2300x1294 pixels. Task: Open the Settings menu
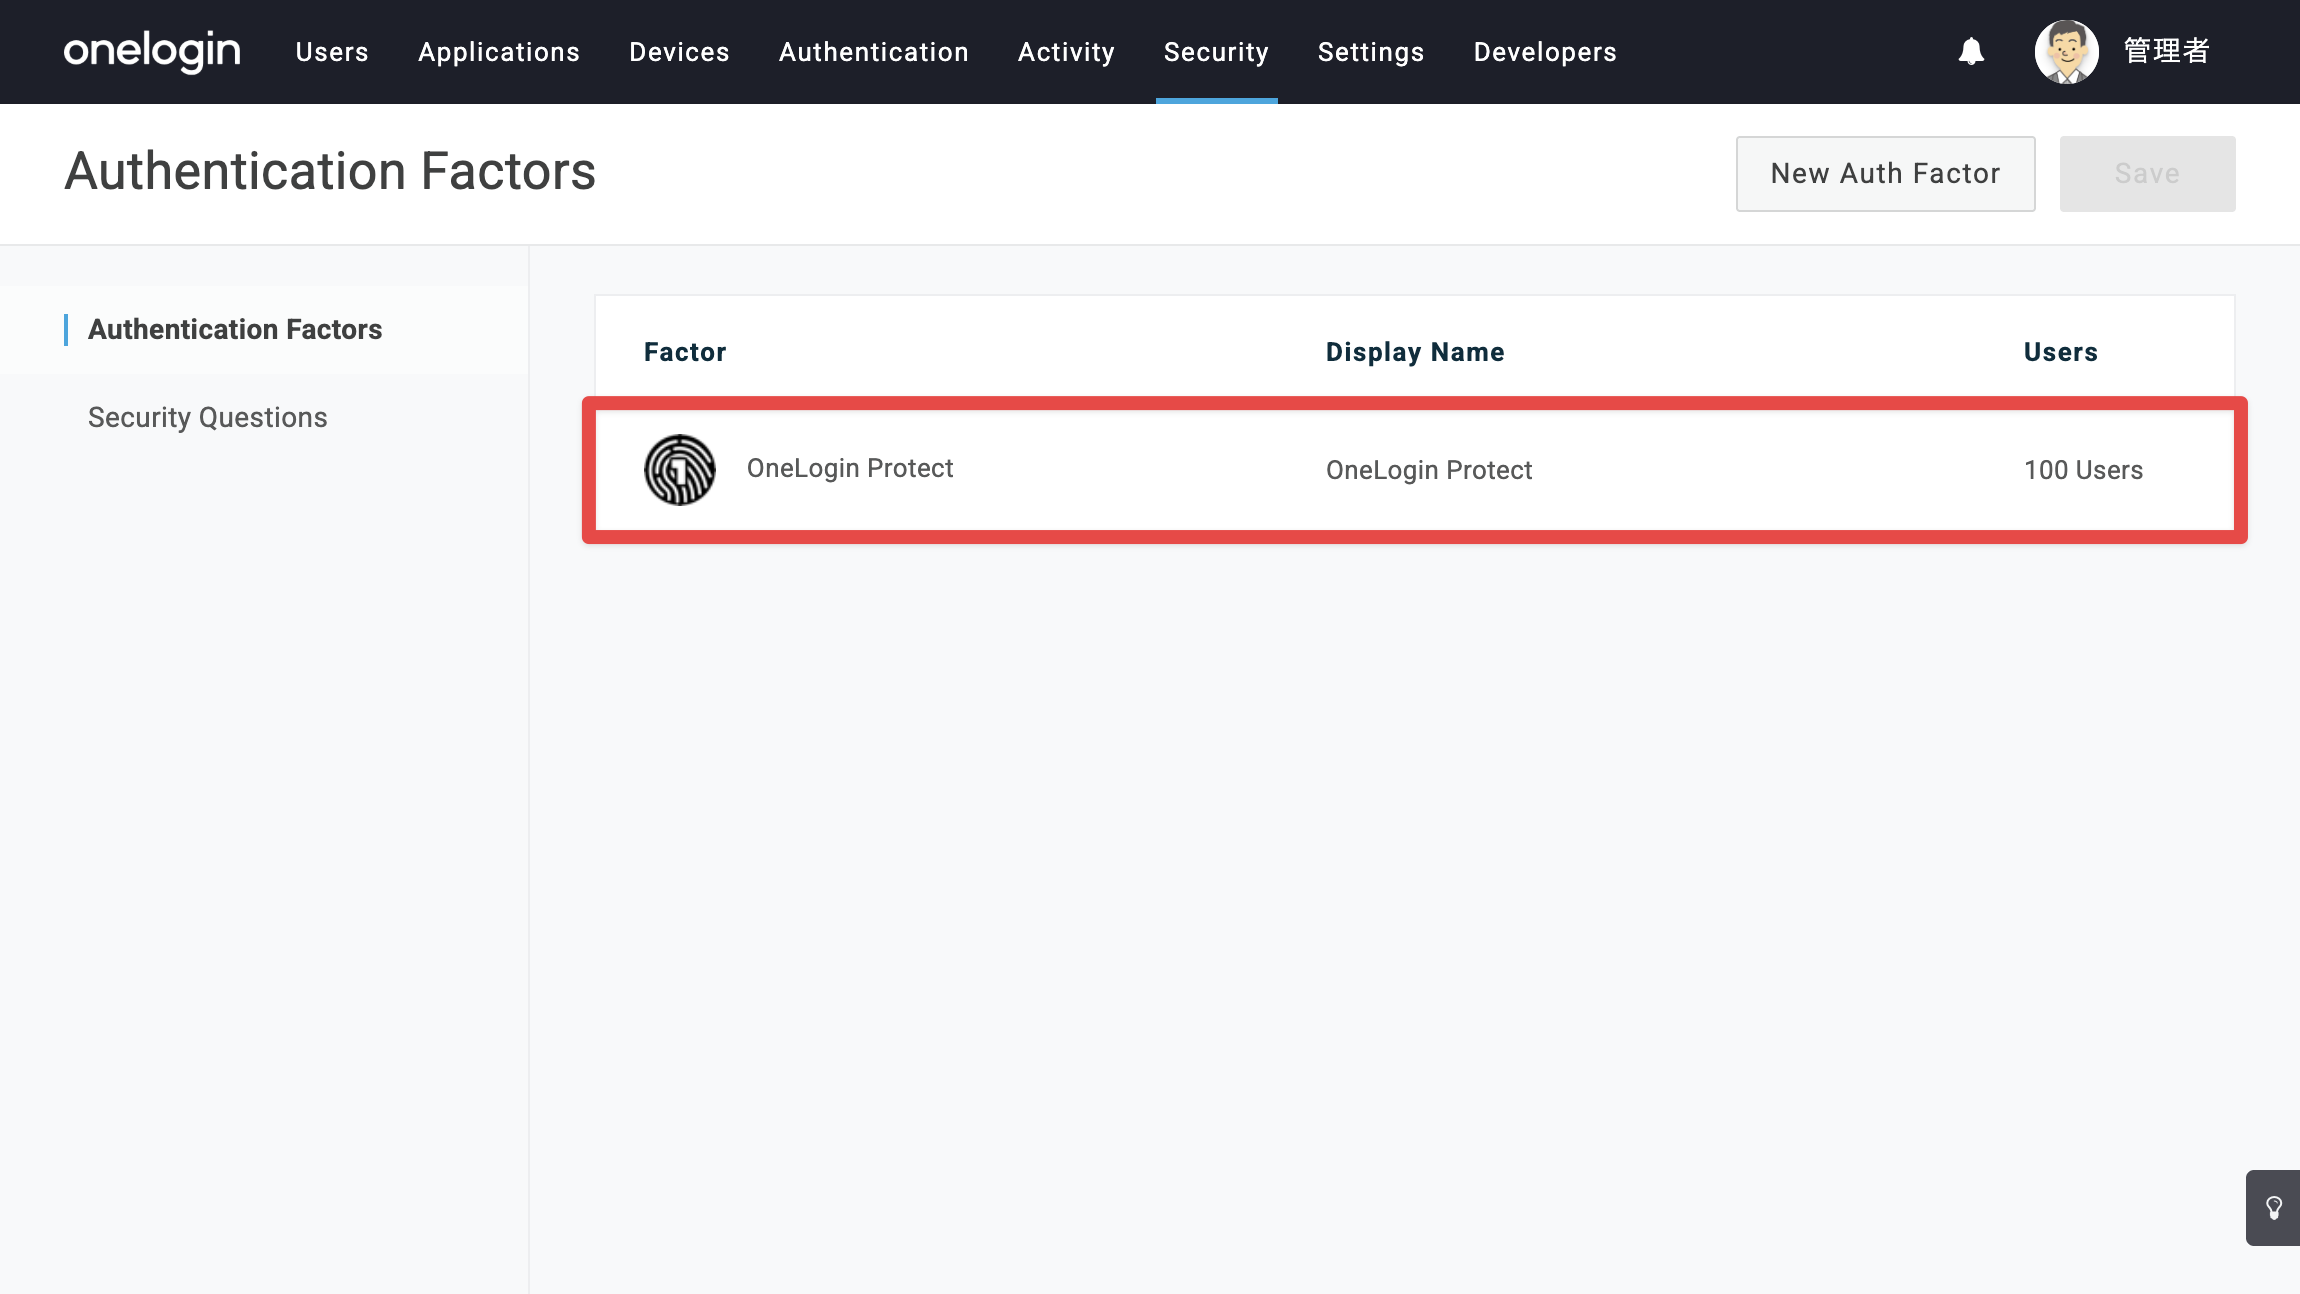1371,52
